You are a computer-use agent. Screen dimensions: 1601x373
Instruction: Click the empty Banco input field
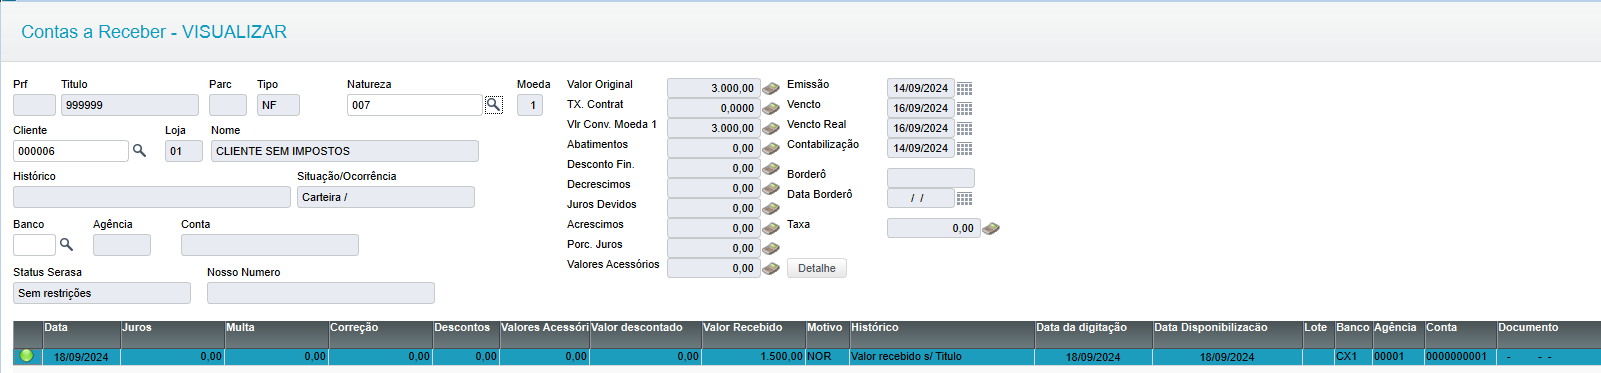pyautogui.click(x=34, y=245)
